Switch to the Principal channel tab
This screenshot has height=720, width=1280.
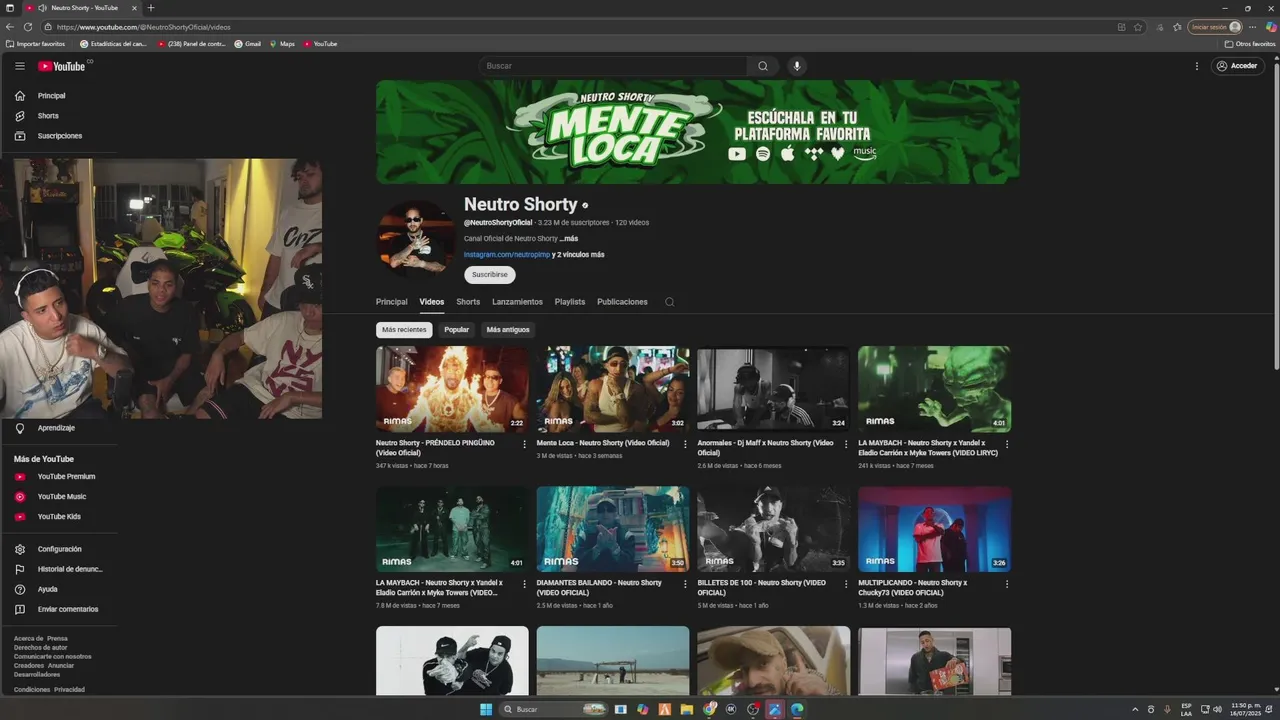tap(392, 302)
